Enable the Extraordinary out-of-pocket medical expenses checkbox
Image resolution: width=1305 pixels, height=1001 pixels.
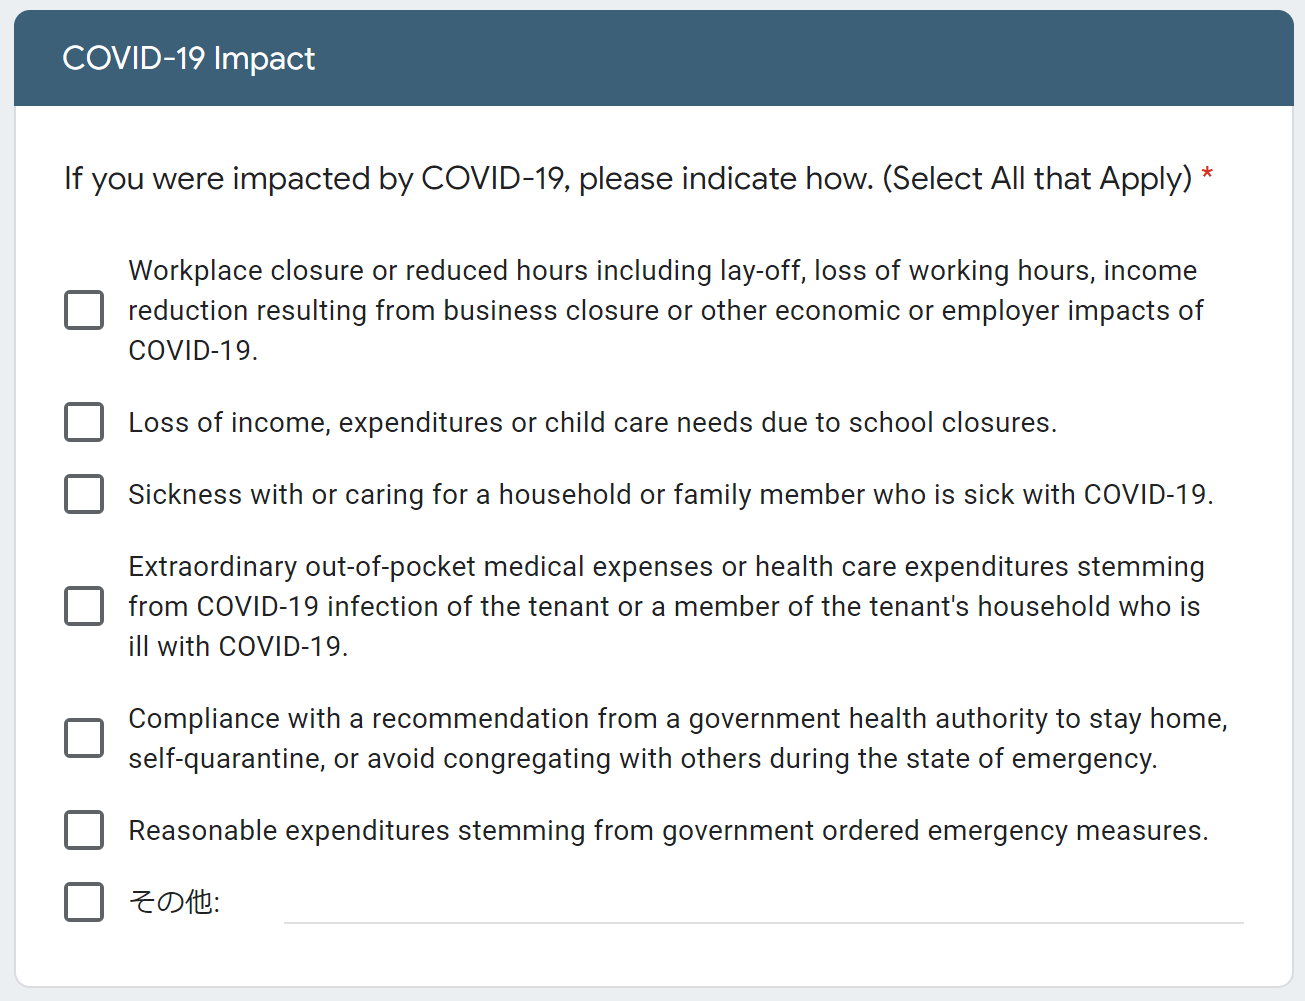coord(84,606)
